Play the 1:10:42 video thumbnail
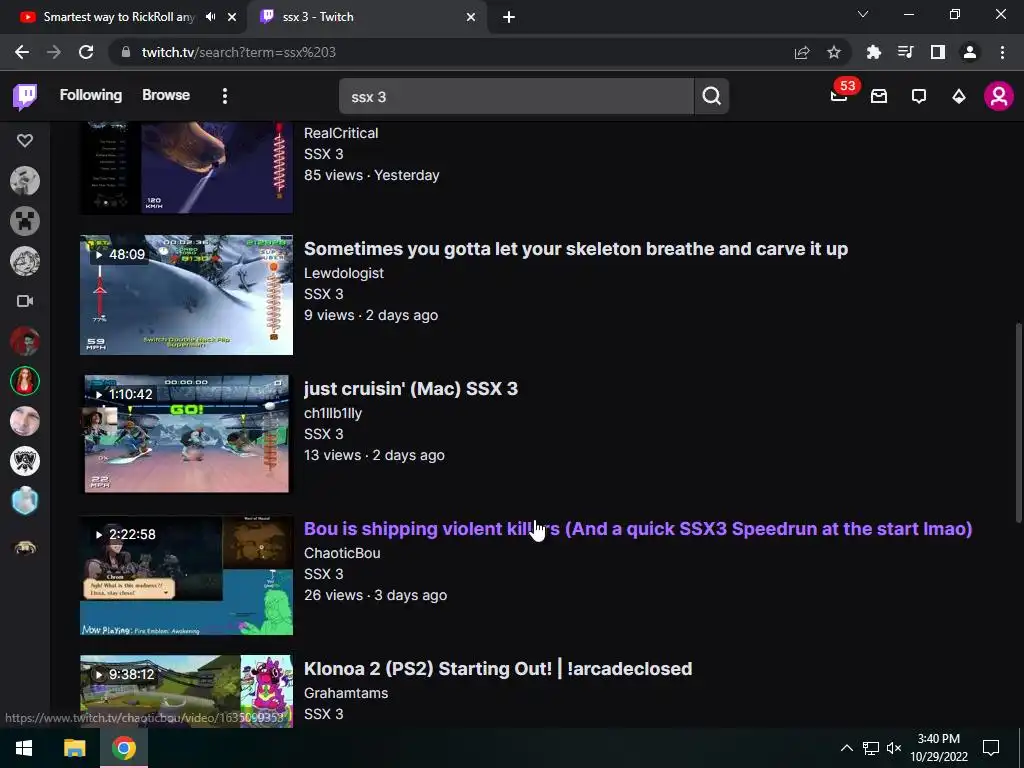Image resolution: width=1024 pixels, height=768 pixels. click(186, 434)
